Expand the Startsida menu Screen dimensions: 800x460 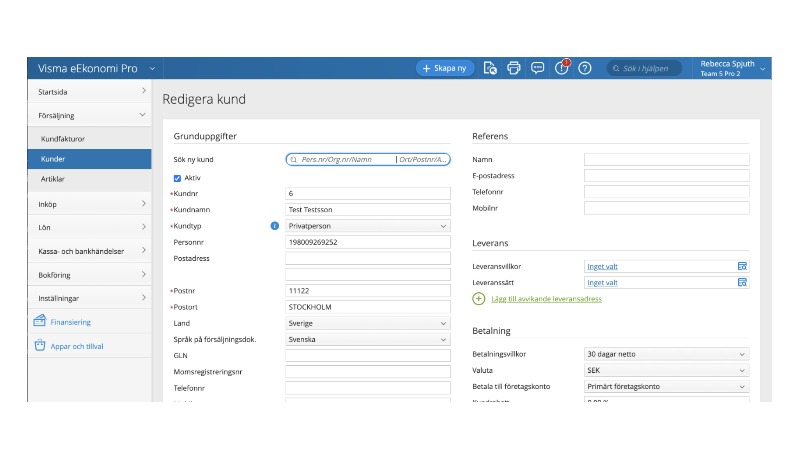pyautogui.click(x=90, y=91)
